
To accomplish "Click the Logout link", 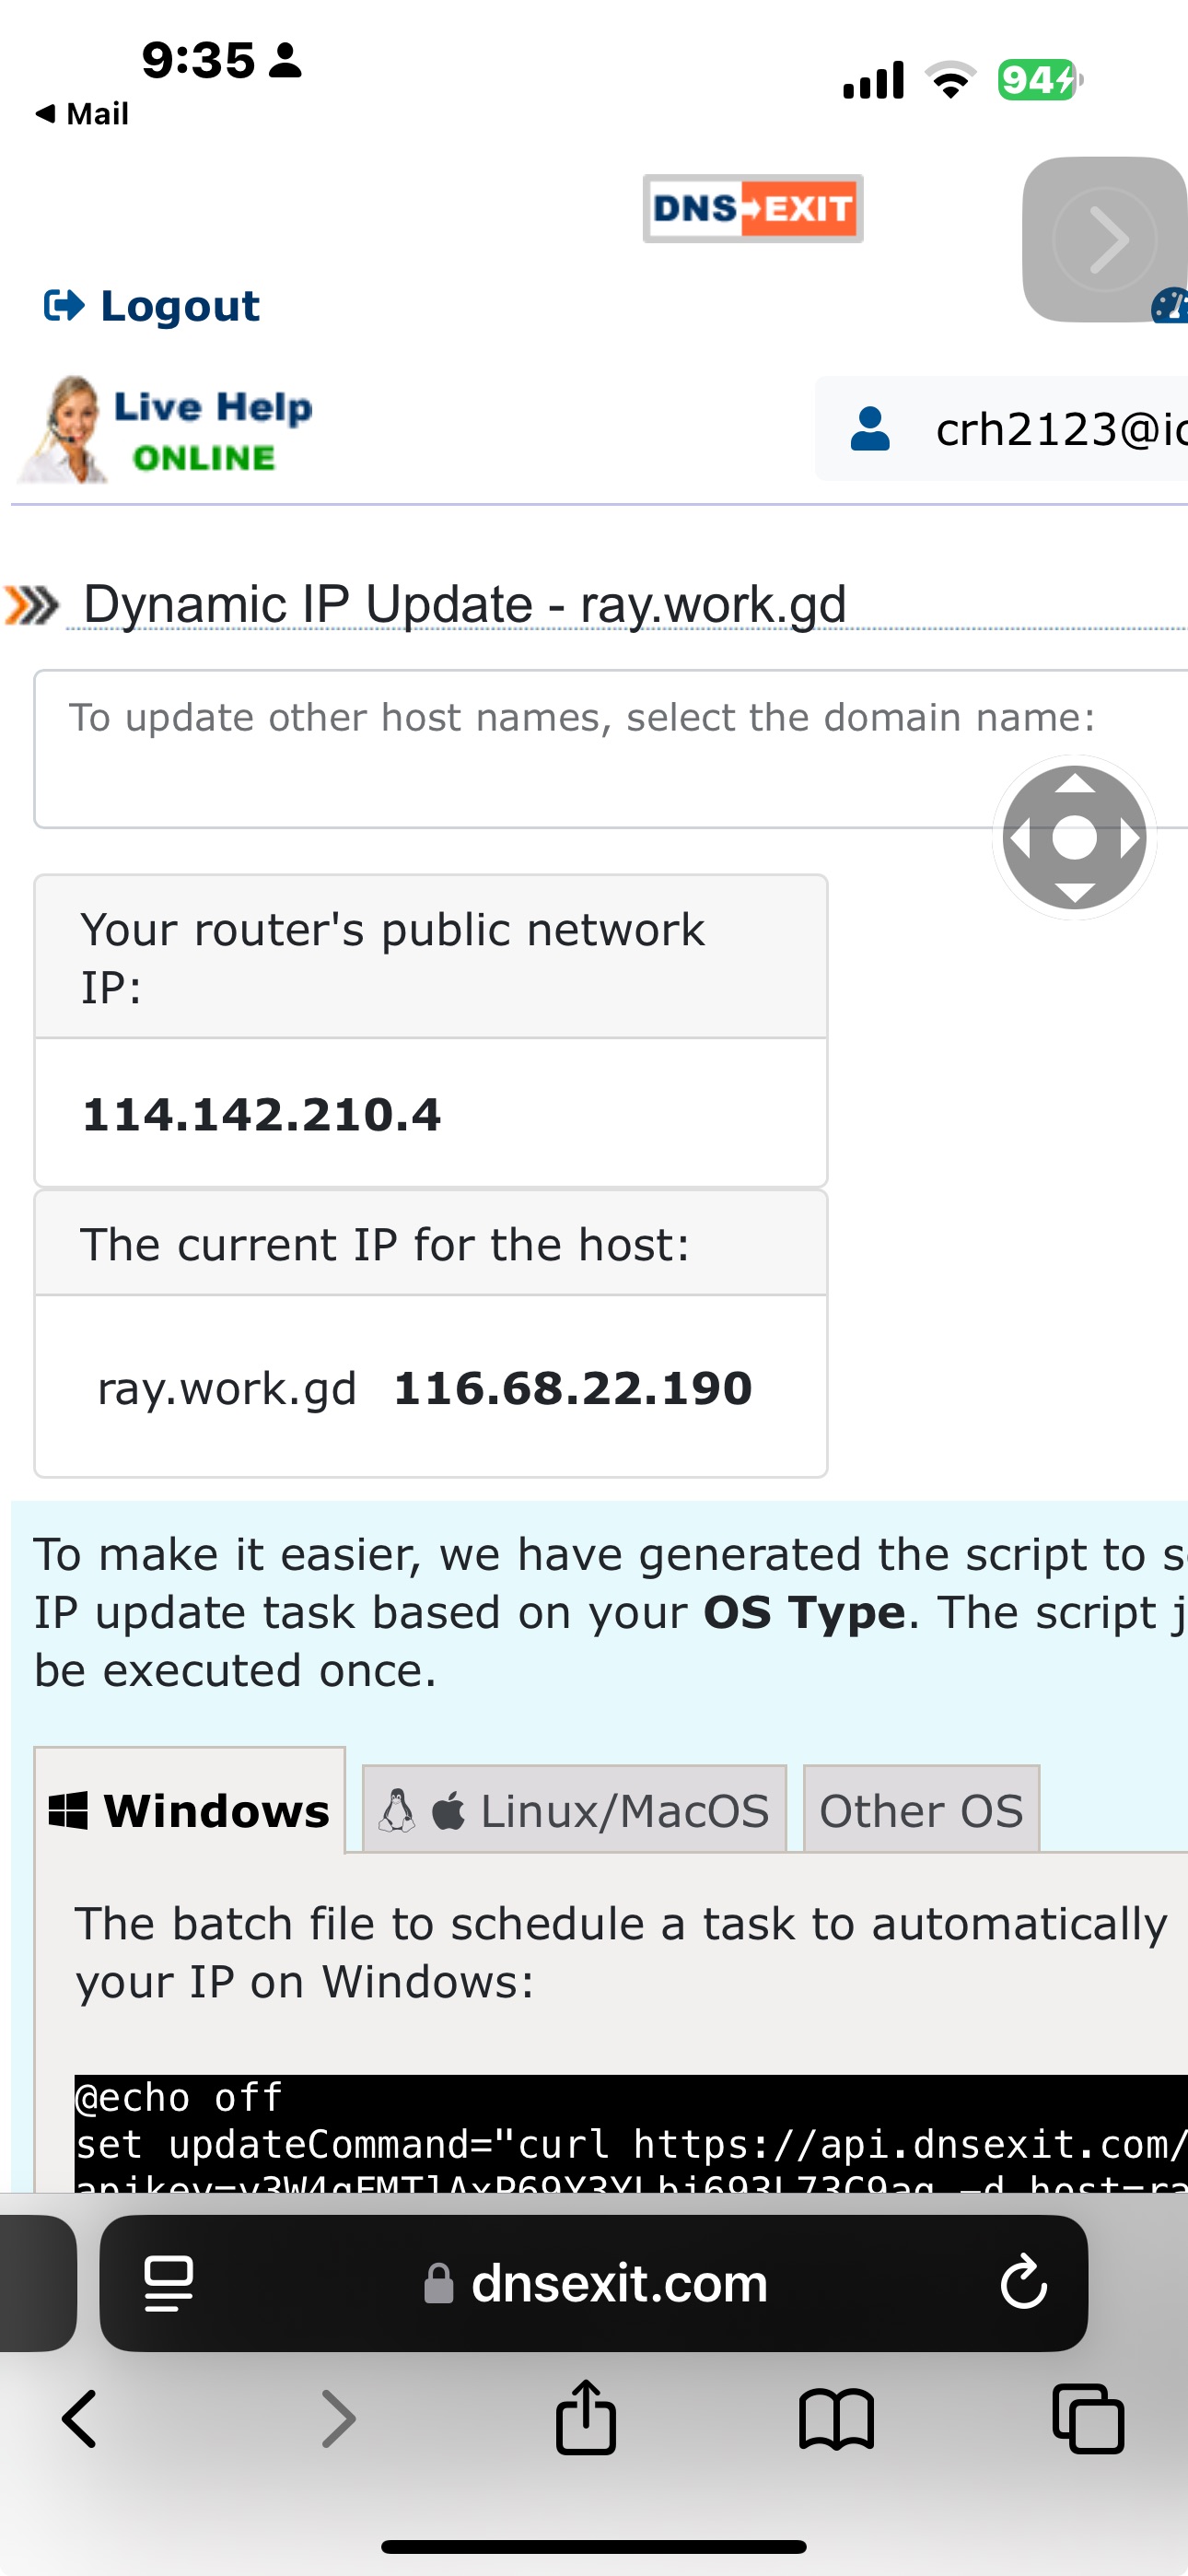I will point(152,306).
